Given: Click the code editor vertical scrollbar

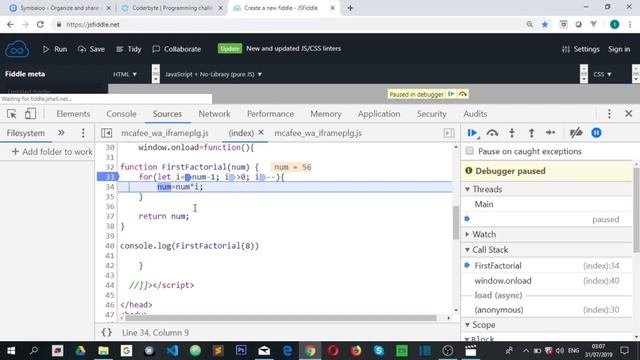Looking at the screenshot, I should tap(456, 223).
